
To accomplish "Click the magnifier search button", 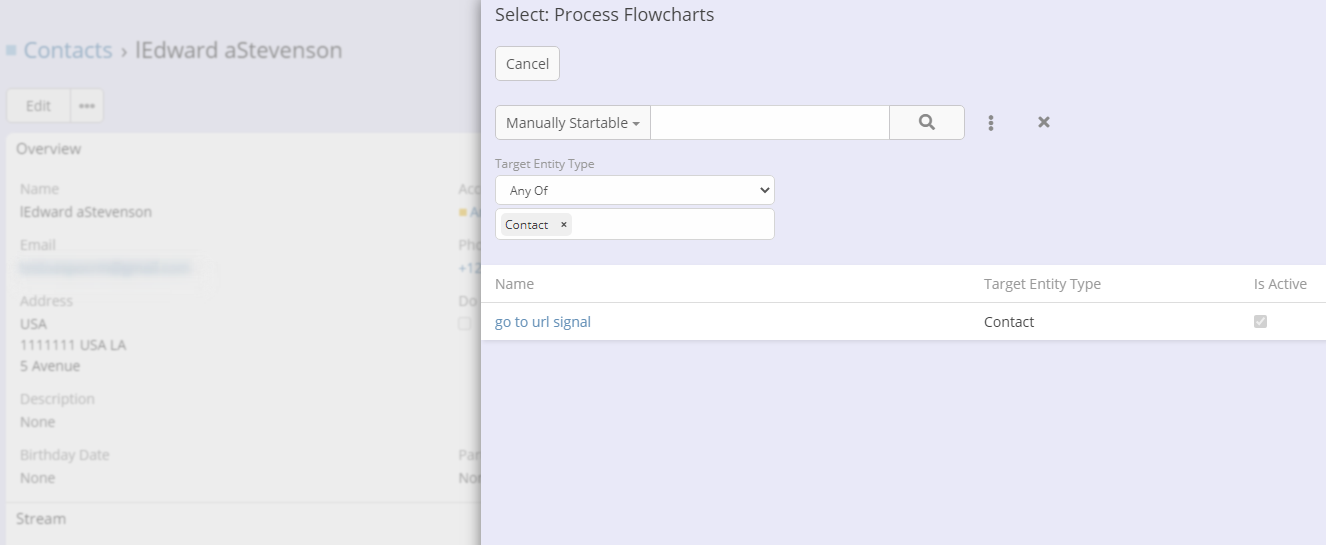I will pos(926,122).
